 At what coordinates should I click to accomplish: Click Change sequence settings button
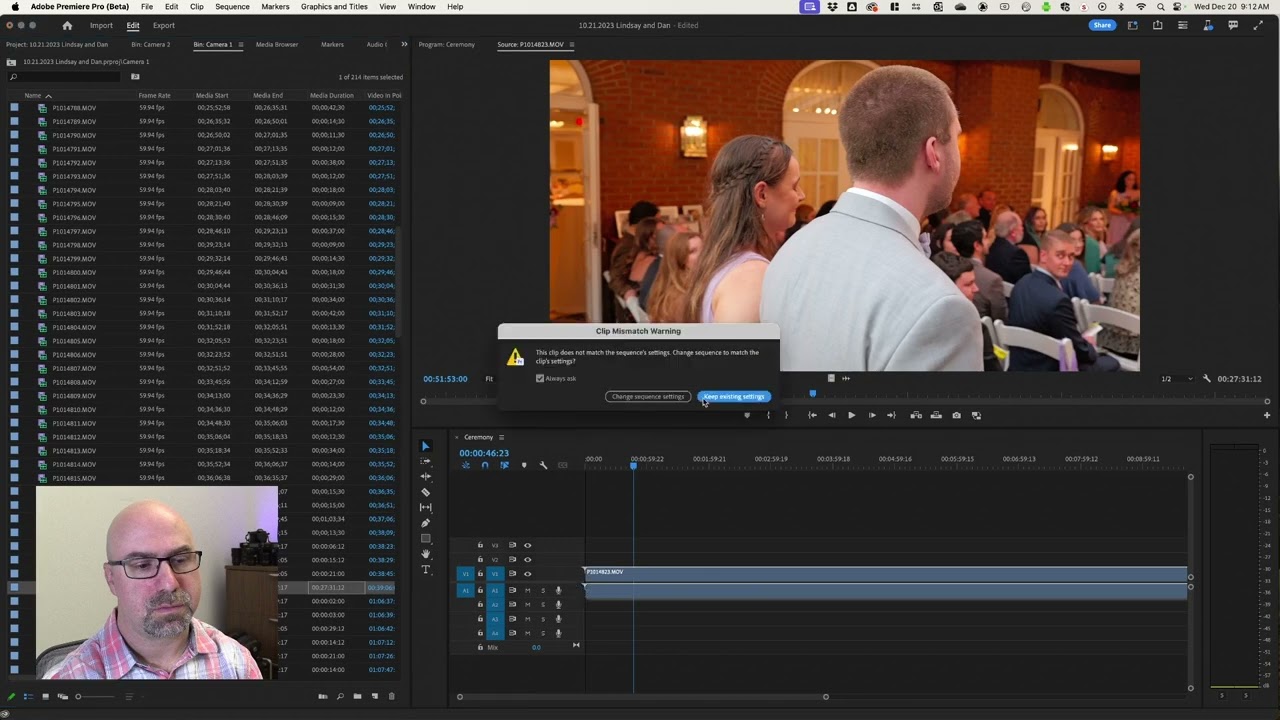tap(648, 397)
